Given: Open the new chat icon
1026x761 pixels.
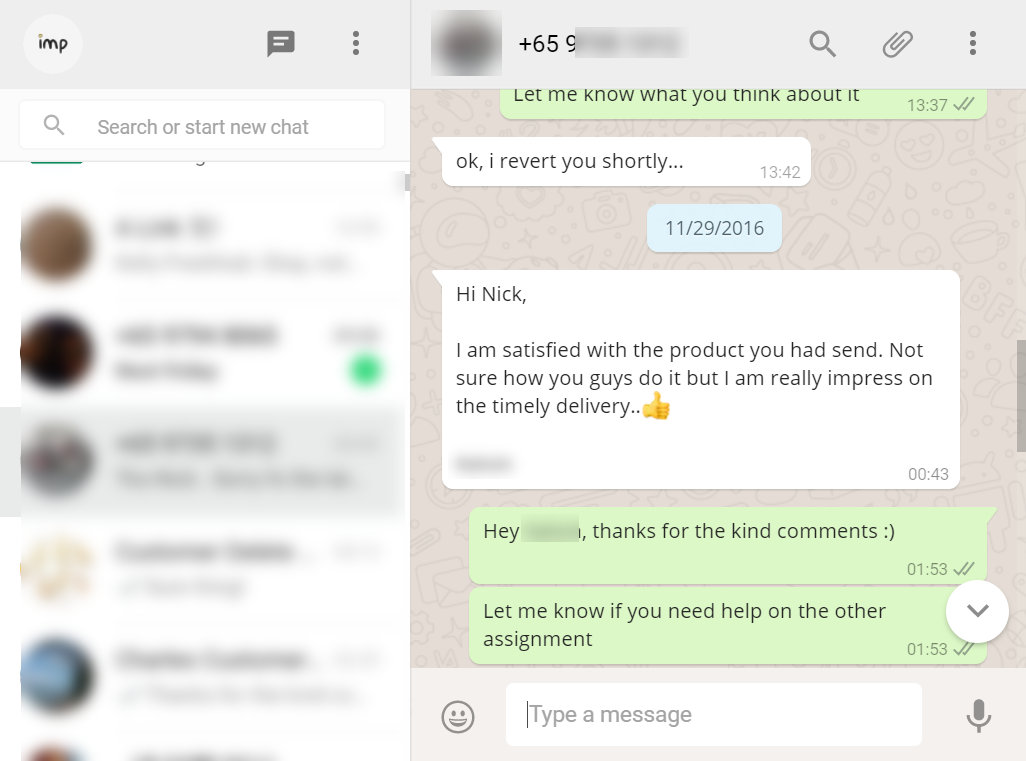Looking at the screenshot, I should click(x=281, y=44).
